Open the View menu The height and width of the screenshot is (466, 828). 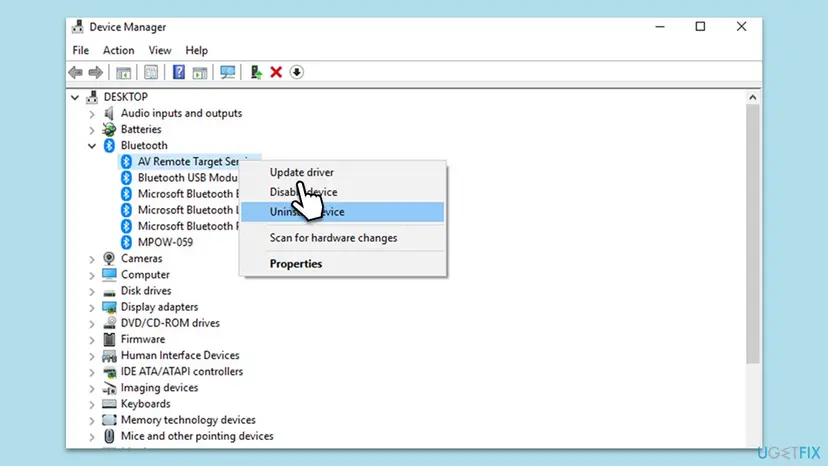click(159, 50)
